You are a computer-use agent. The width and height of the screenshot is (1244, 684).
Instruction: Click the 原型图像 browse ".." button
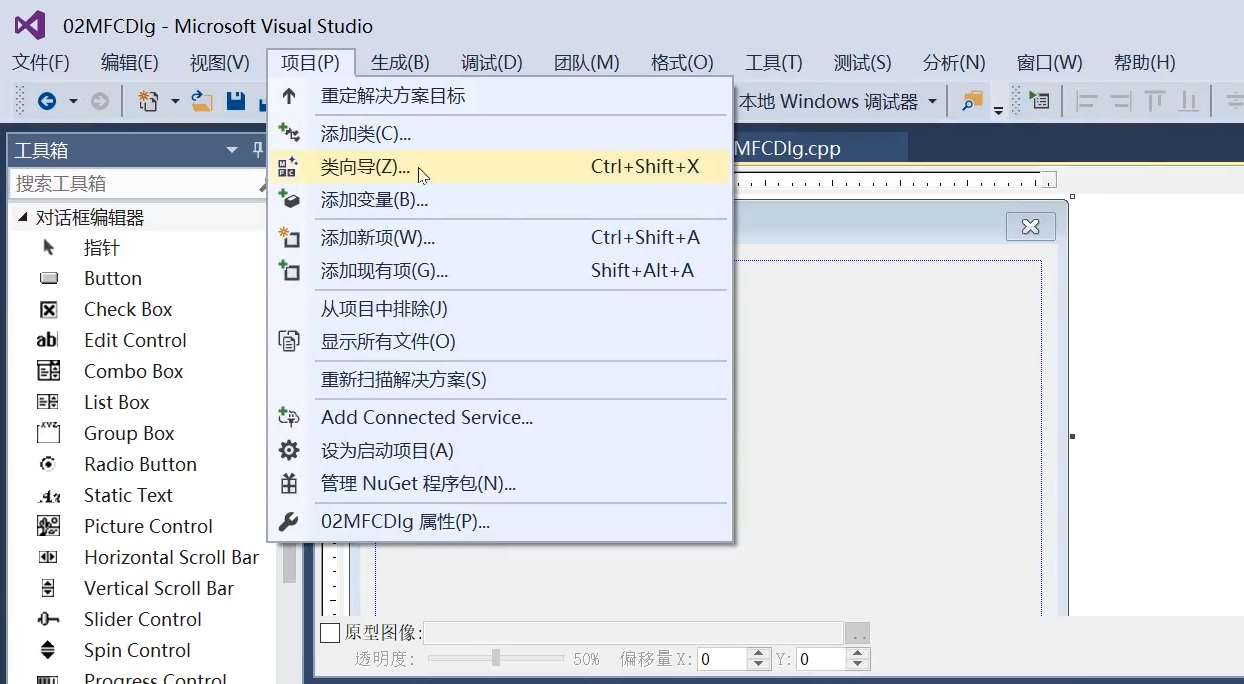pos(857,633)
